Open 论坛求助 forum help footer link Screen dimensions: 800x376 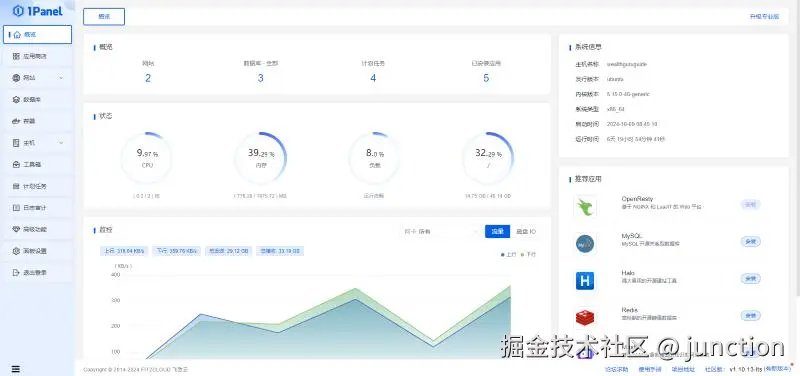pyautogui.click(x=616, y=369)
